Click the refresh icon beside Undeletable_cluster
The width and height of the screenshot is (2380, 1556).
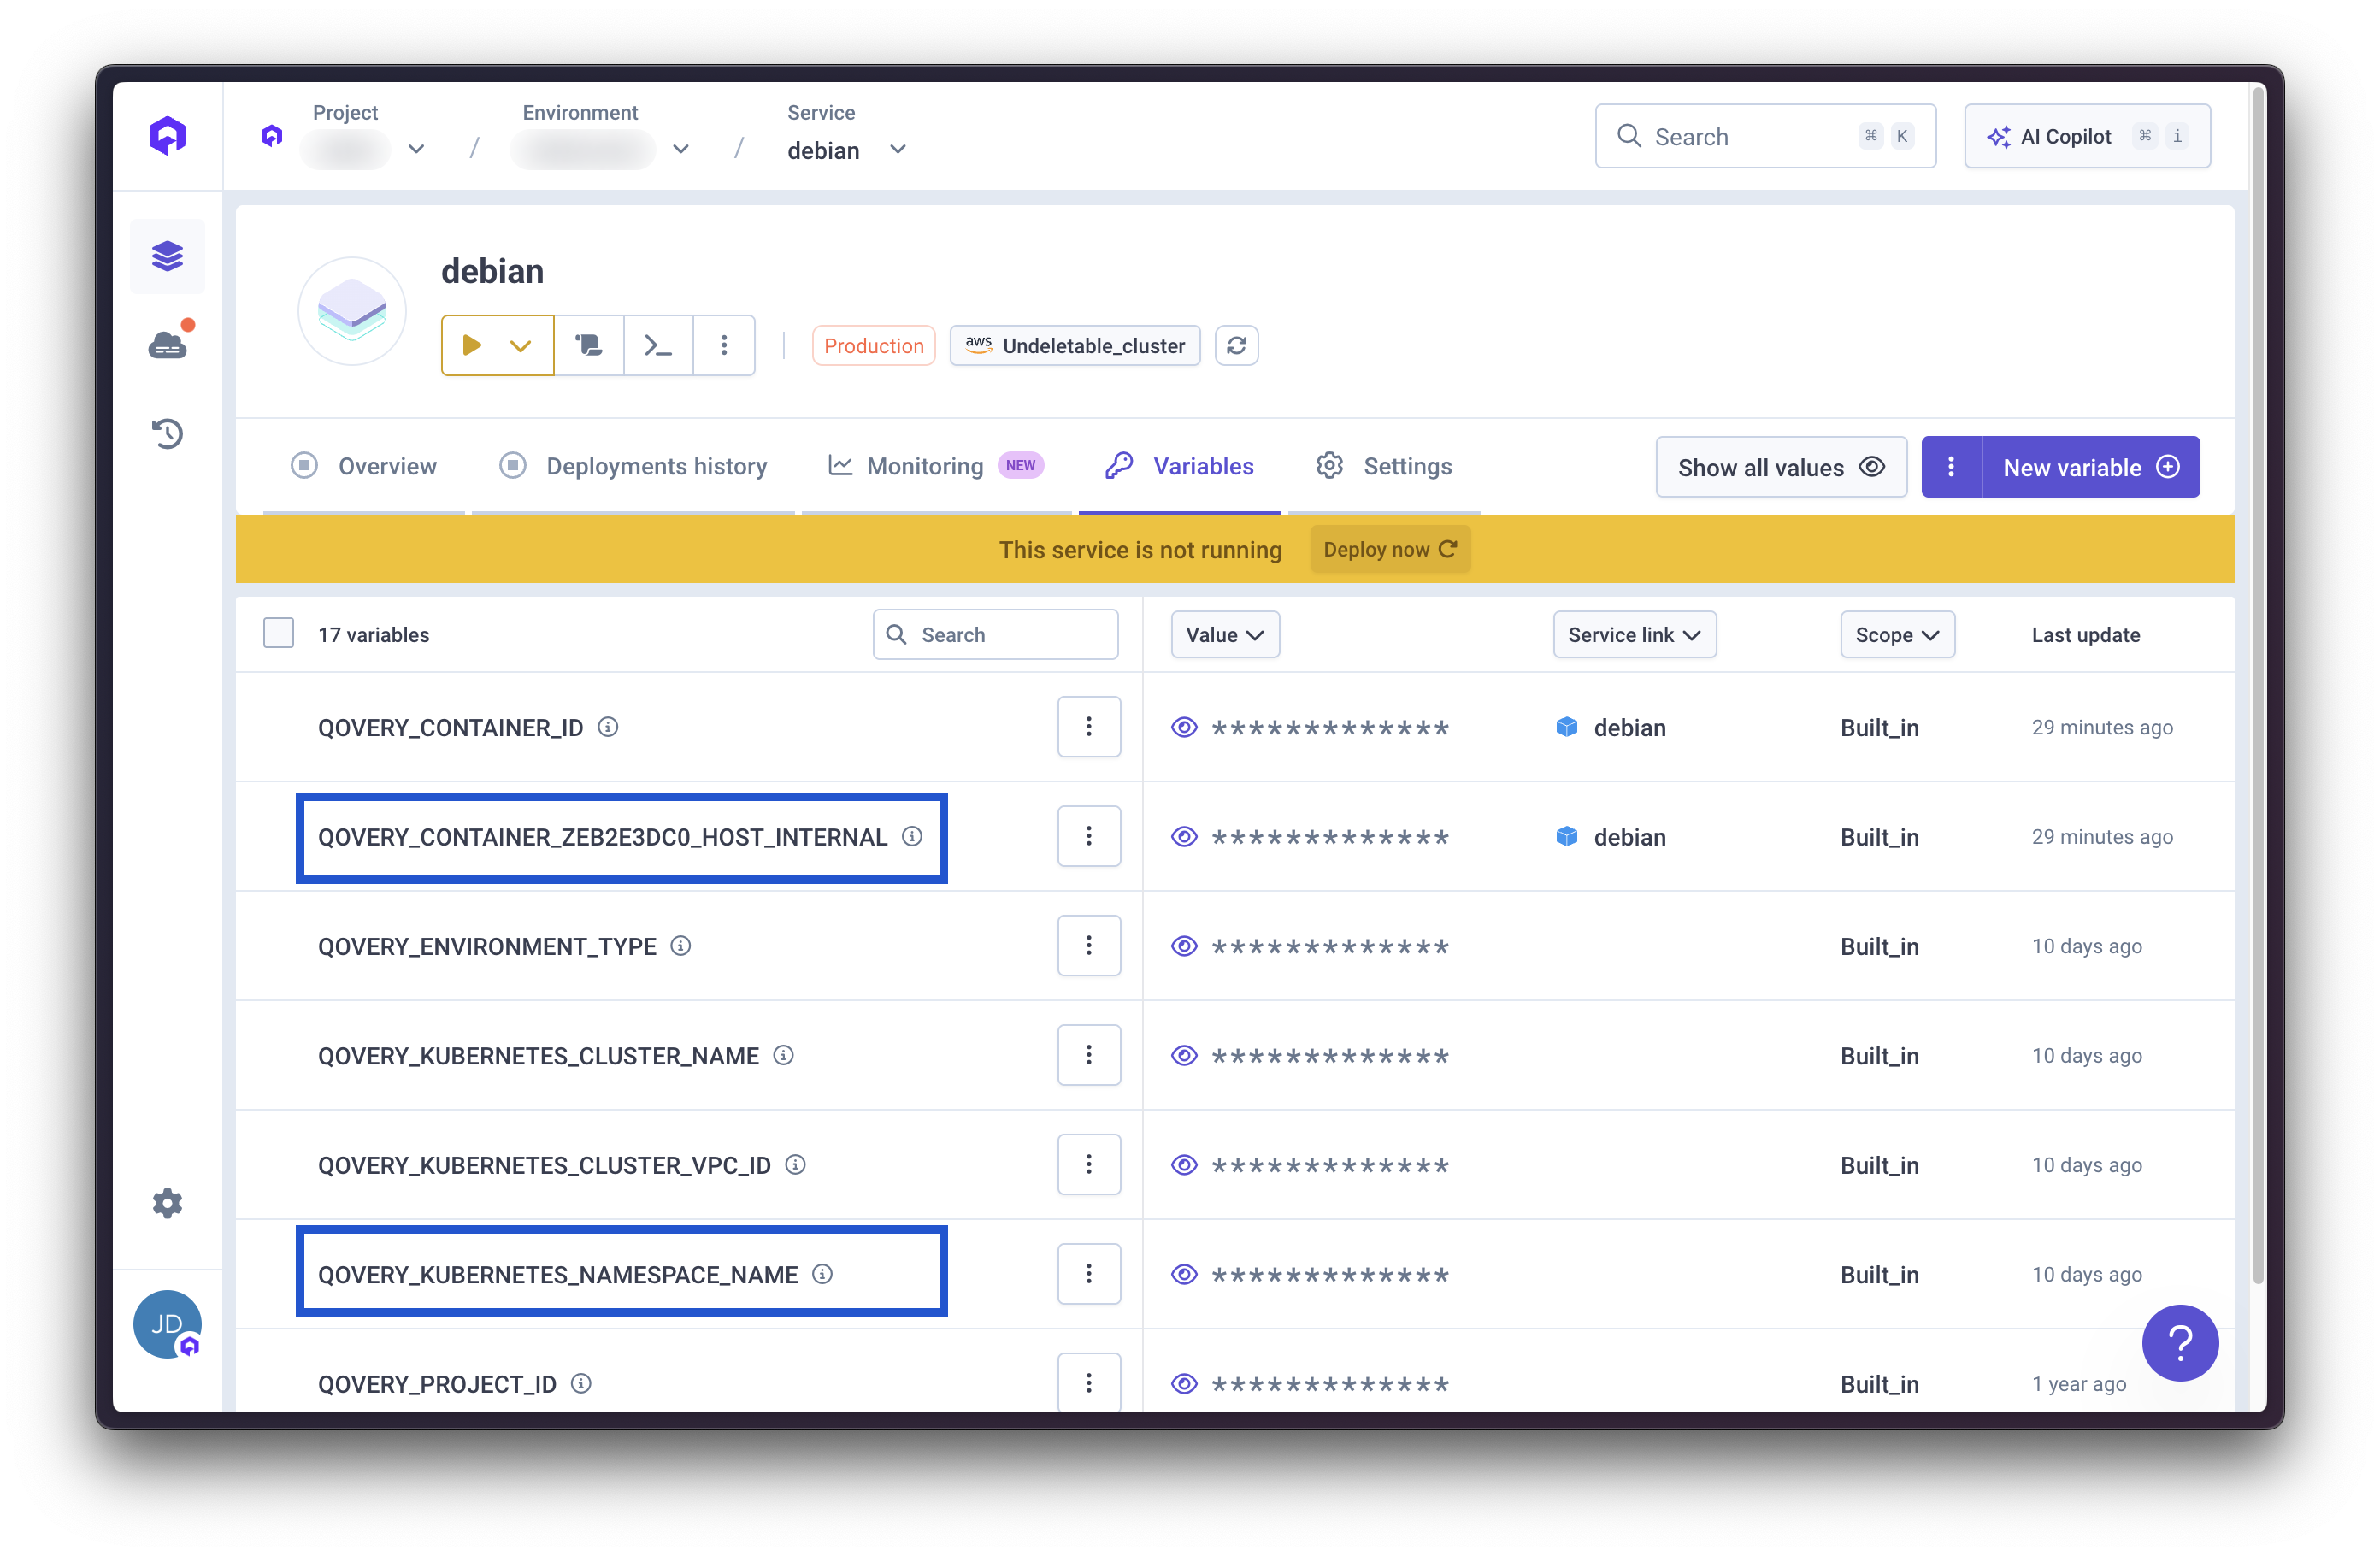(1236, 346)
